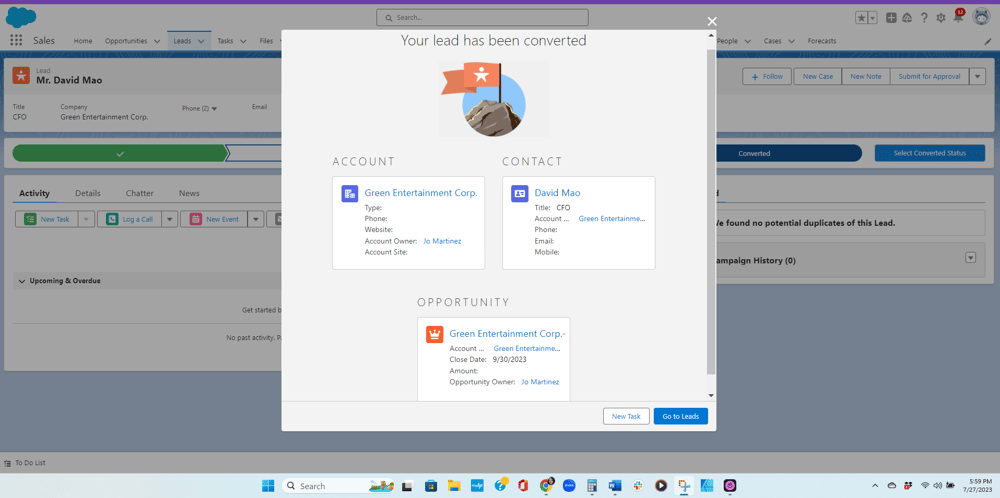The width and height of the screenshot is (1000, 498).
Task: Open the user profile avatar
Action: click(980, 17)
